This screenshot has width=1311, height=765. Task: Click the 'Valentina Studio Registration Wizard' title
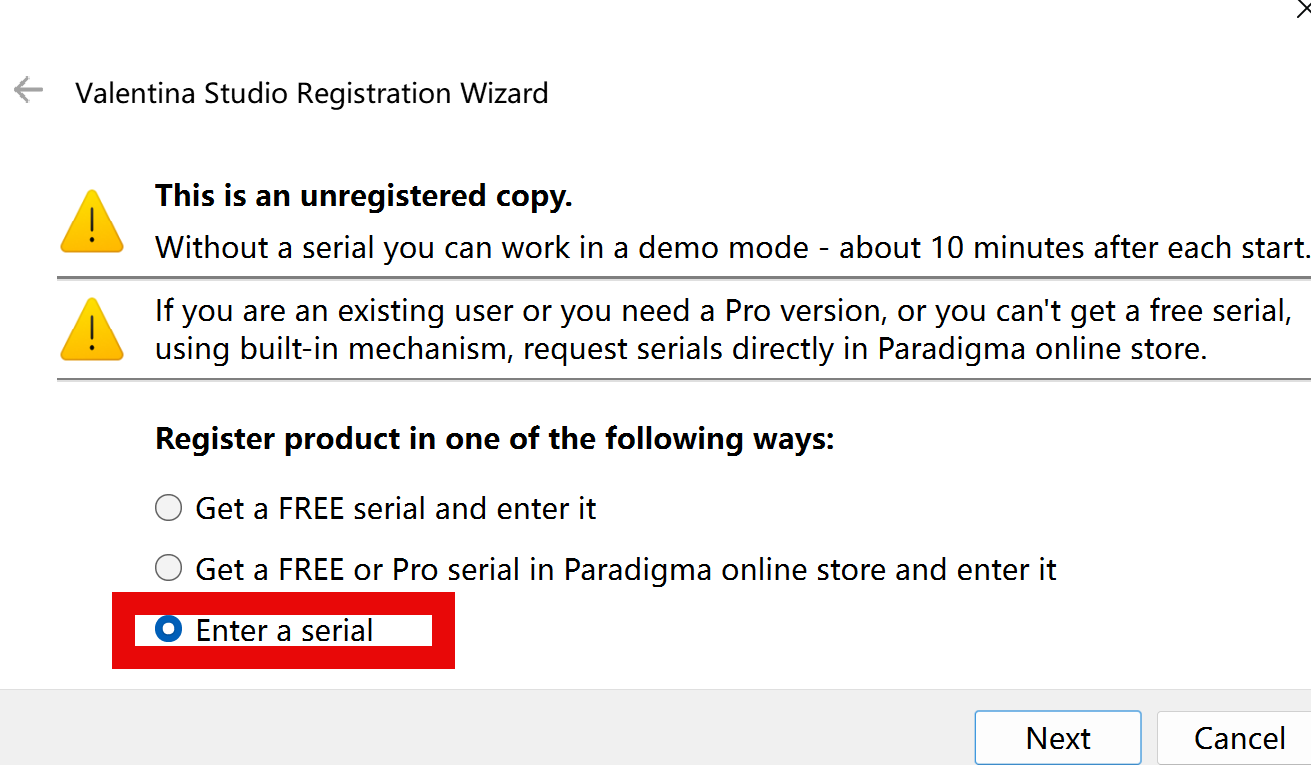[x=312, y=94]
